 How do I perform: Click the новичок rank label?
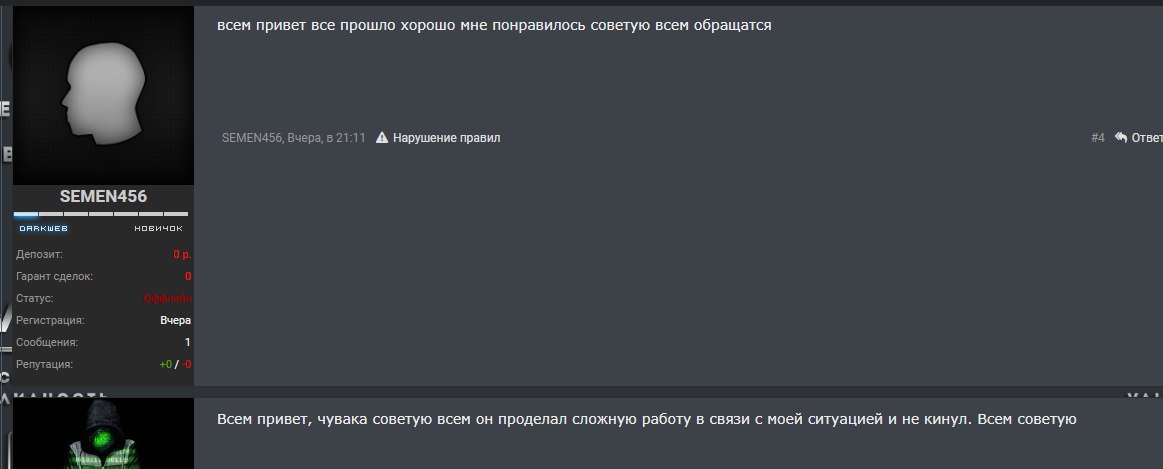pos(158,229)
